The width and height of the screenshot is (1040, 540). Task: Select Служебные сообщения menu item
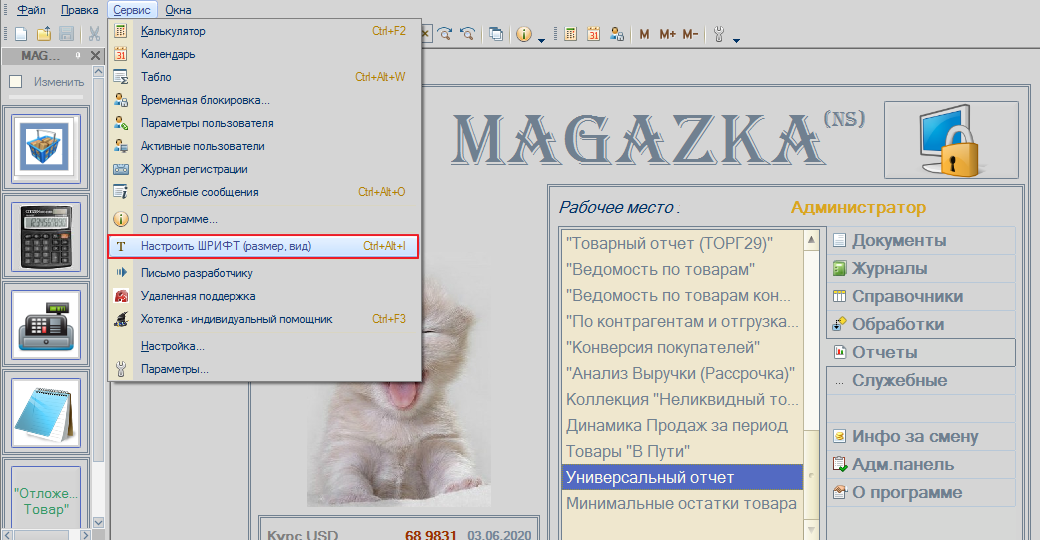[264, 192]
